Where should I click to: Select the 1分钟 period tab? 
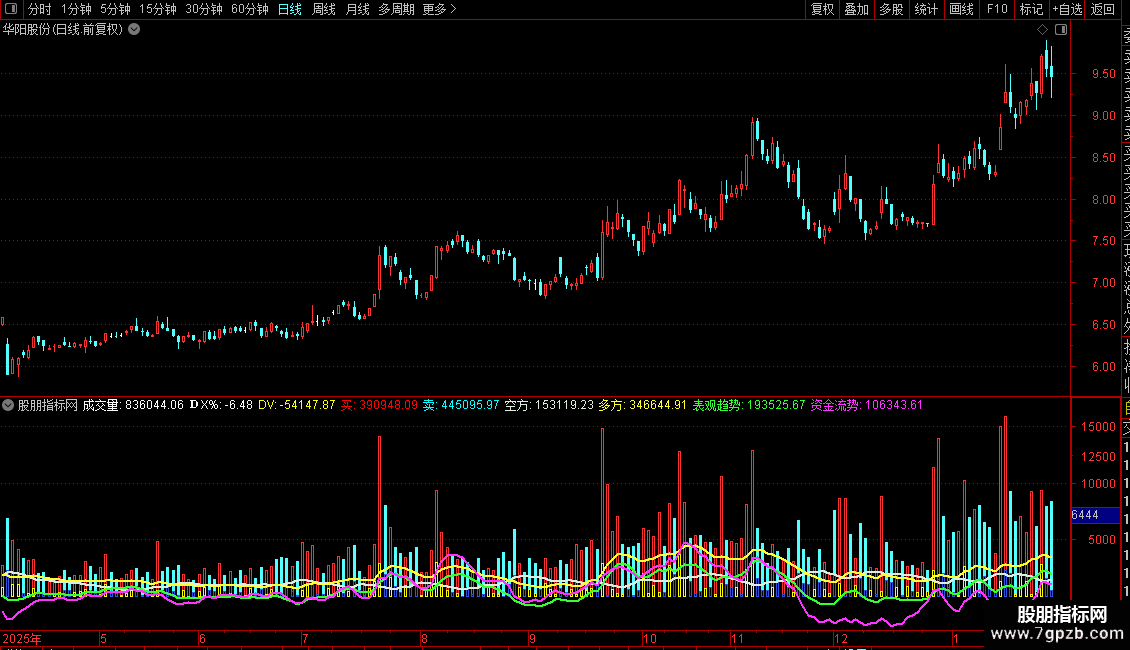click(x=76, y=9)
